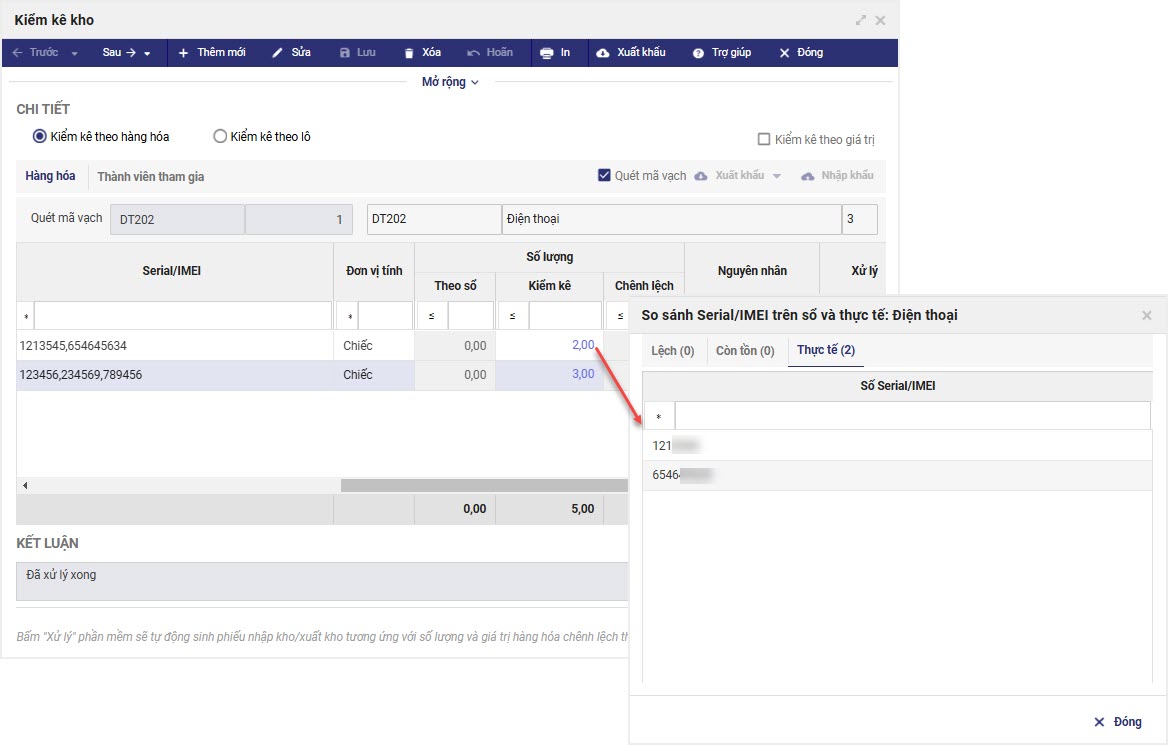Close the So sánh Serial/IMEI popup

click(x=1146, y=316)
